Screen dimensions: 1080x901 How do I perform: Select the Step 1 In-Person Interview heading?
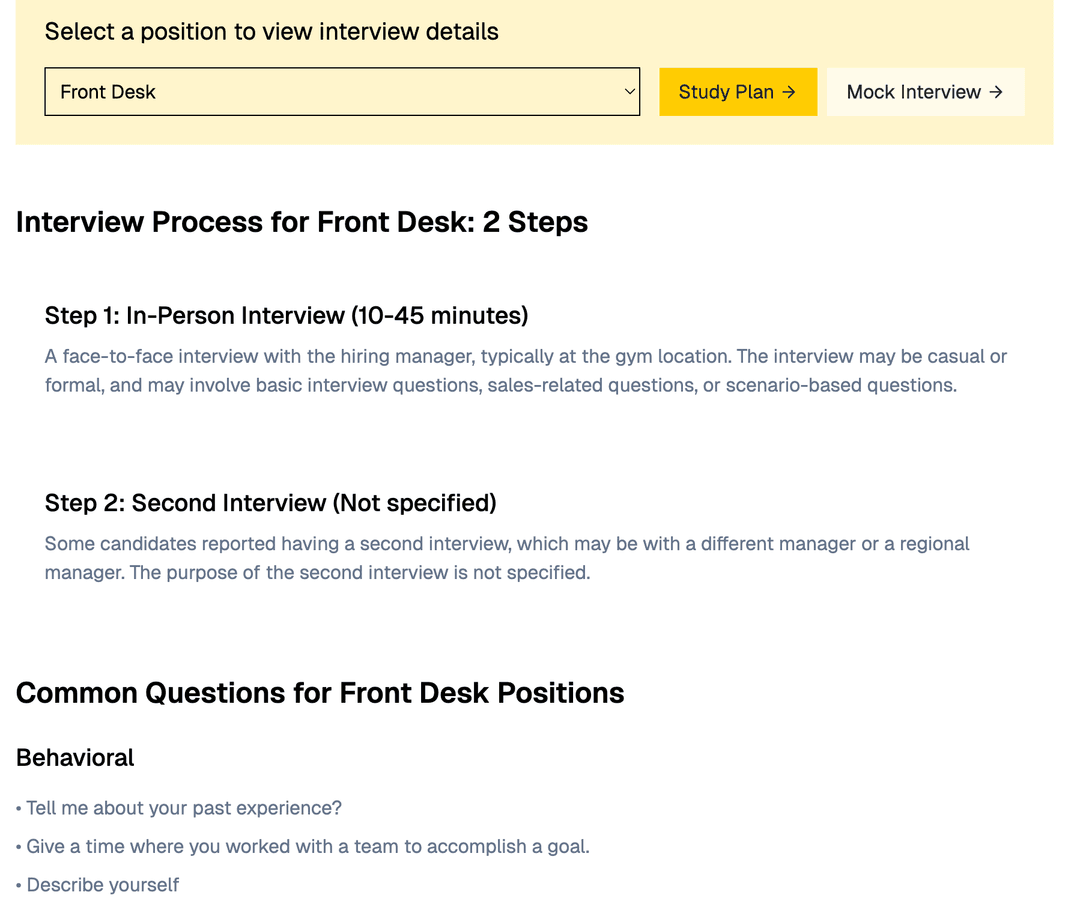[286, 316]
